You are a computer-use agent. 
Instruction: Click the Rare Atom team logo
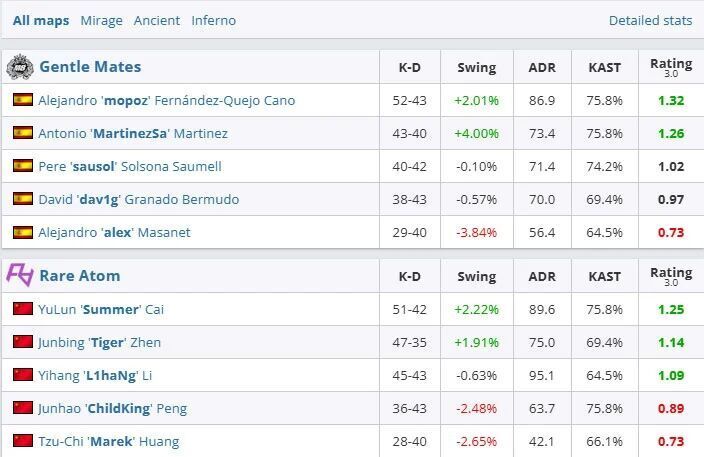pos(20,276)
